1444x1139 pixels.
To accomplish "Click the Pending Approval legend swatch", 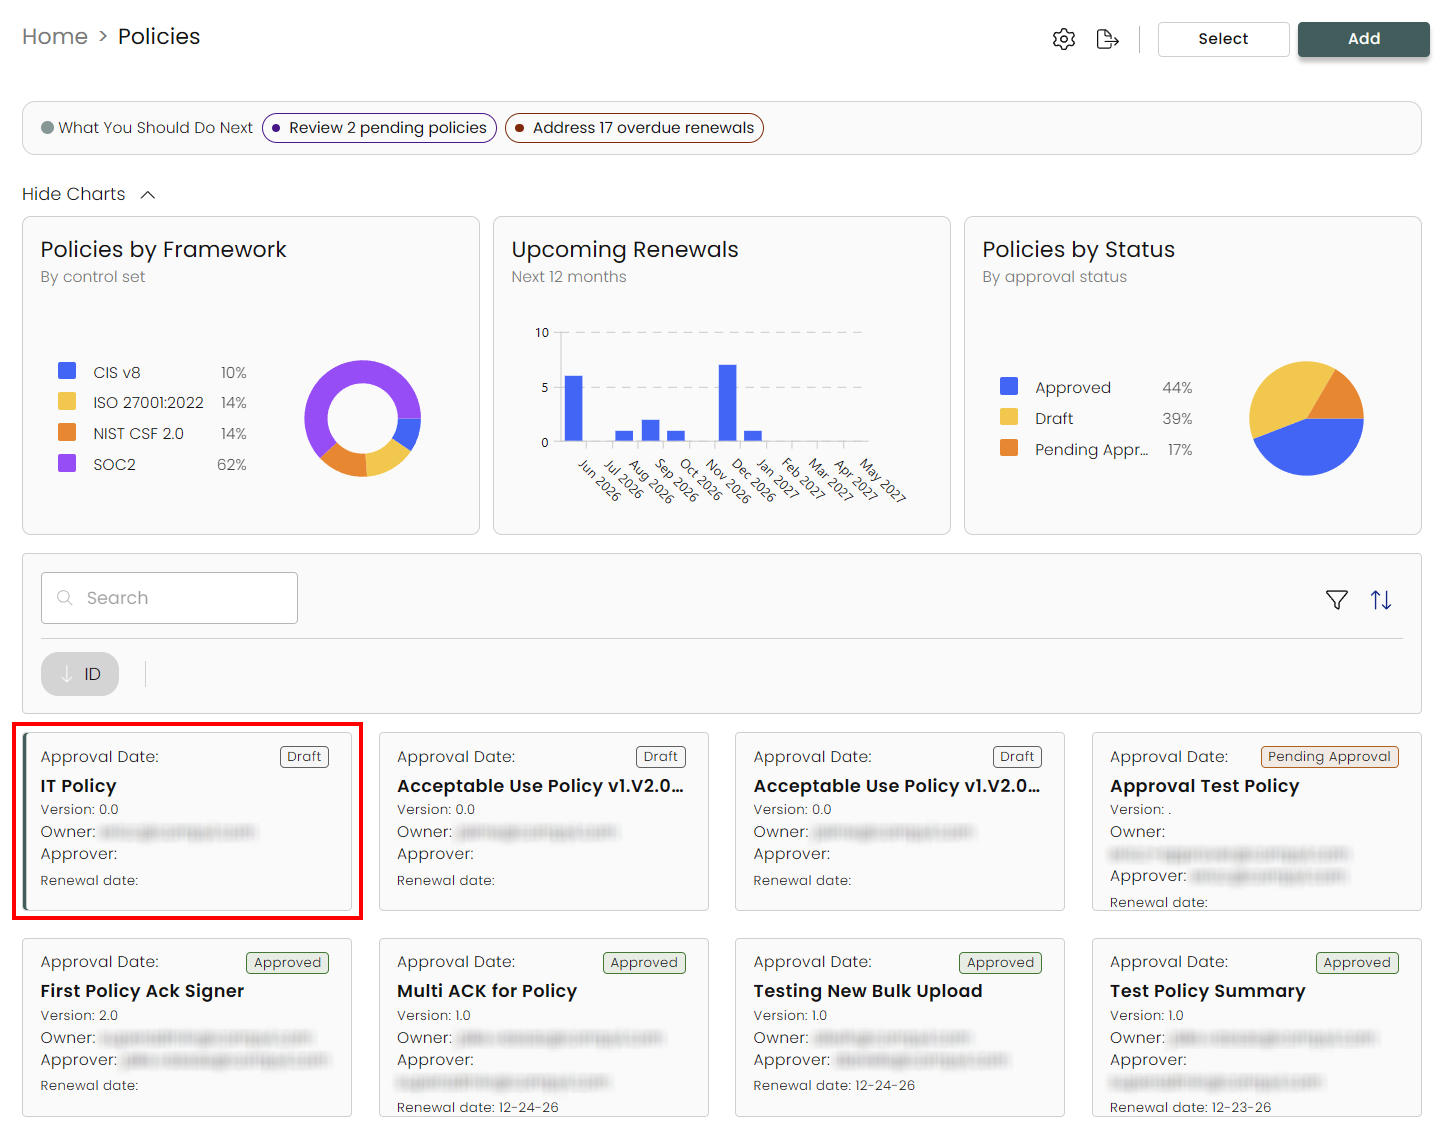I will click(x=1009, y=448).
